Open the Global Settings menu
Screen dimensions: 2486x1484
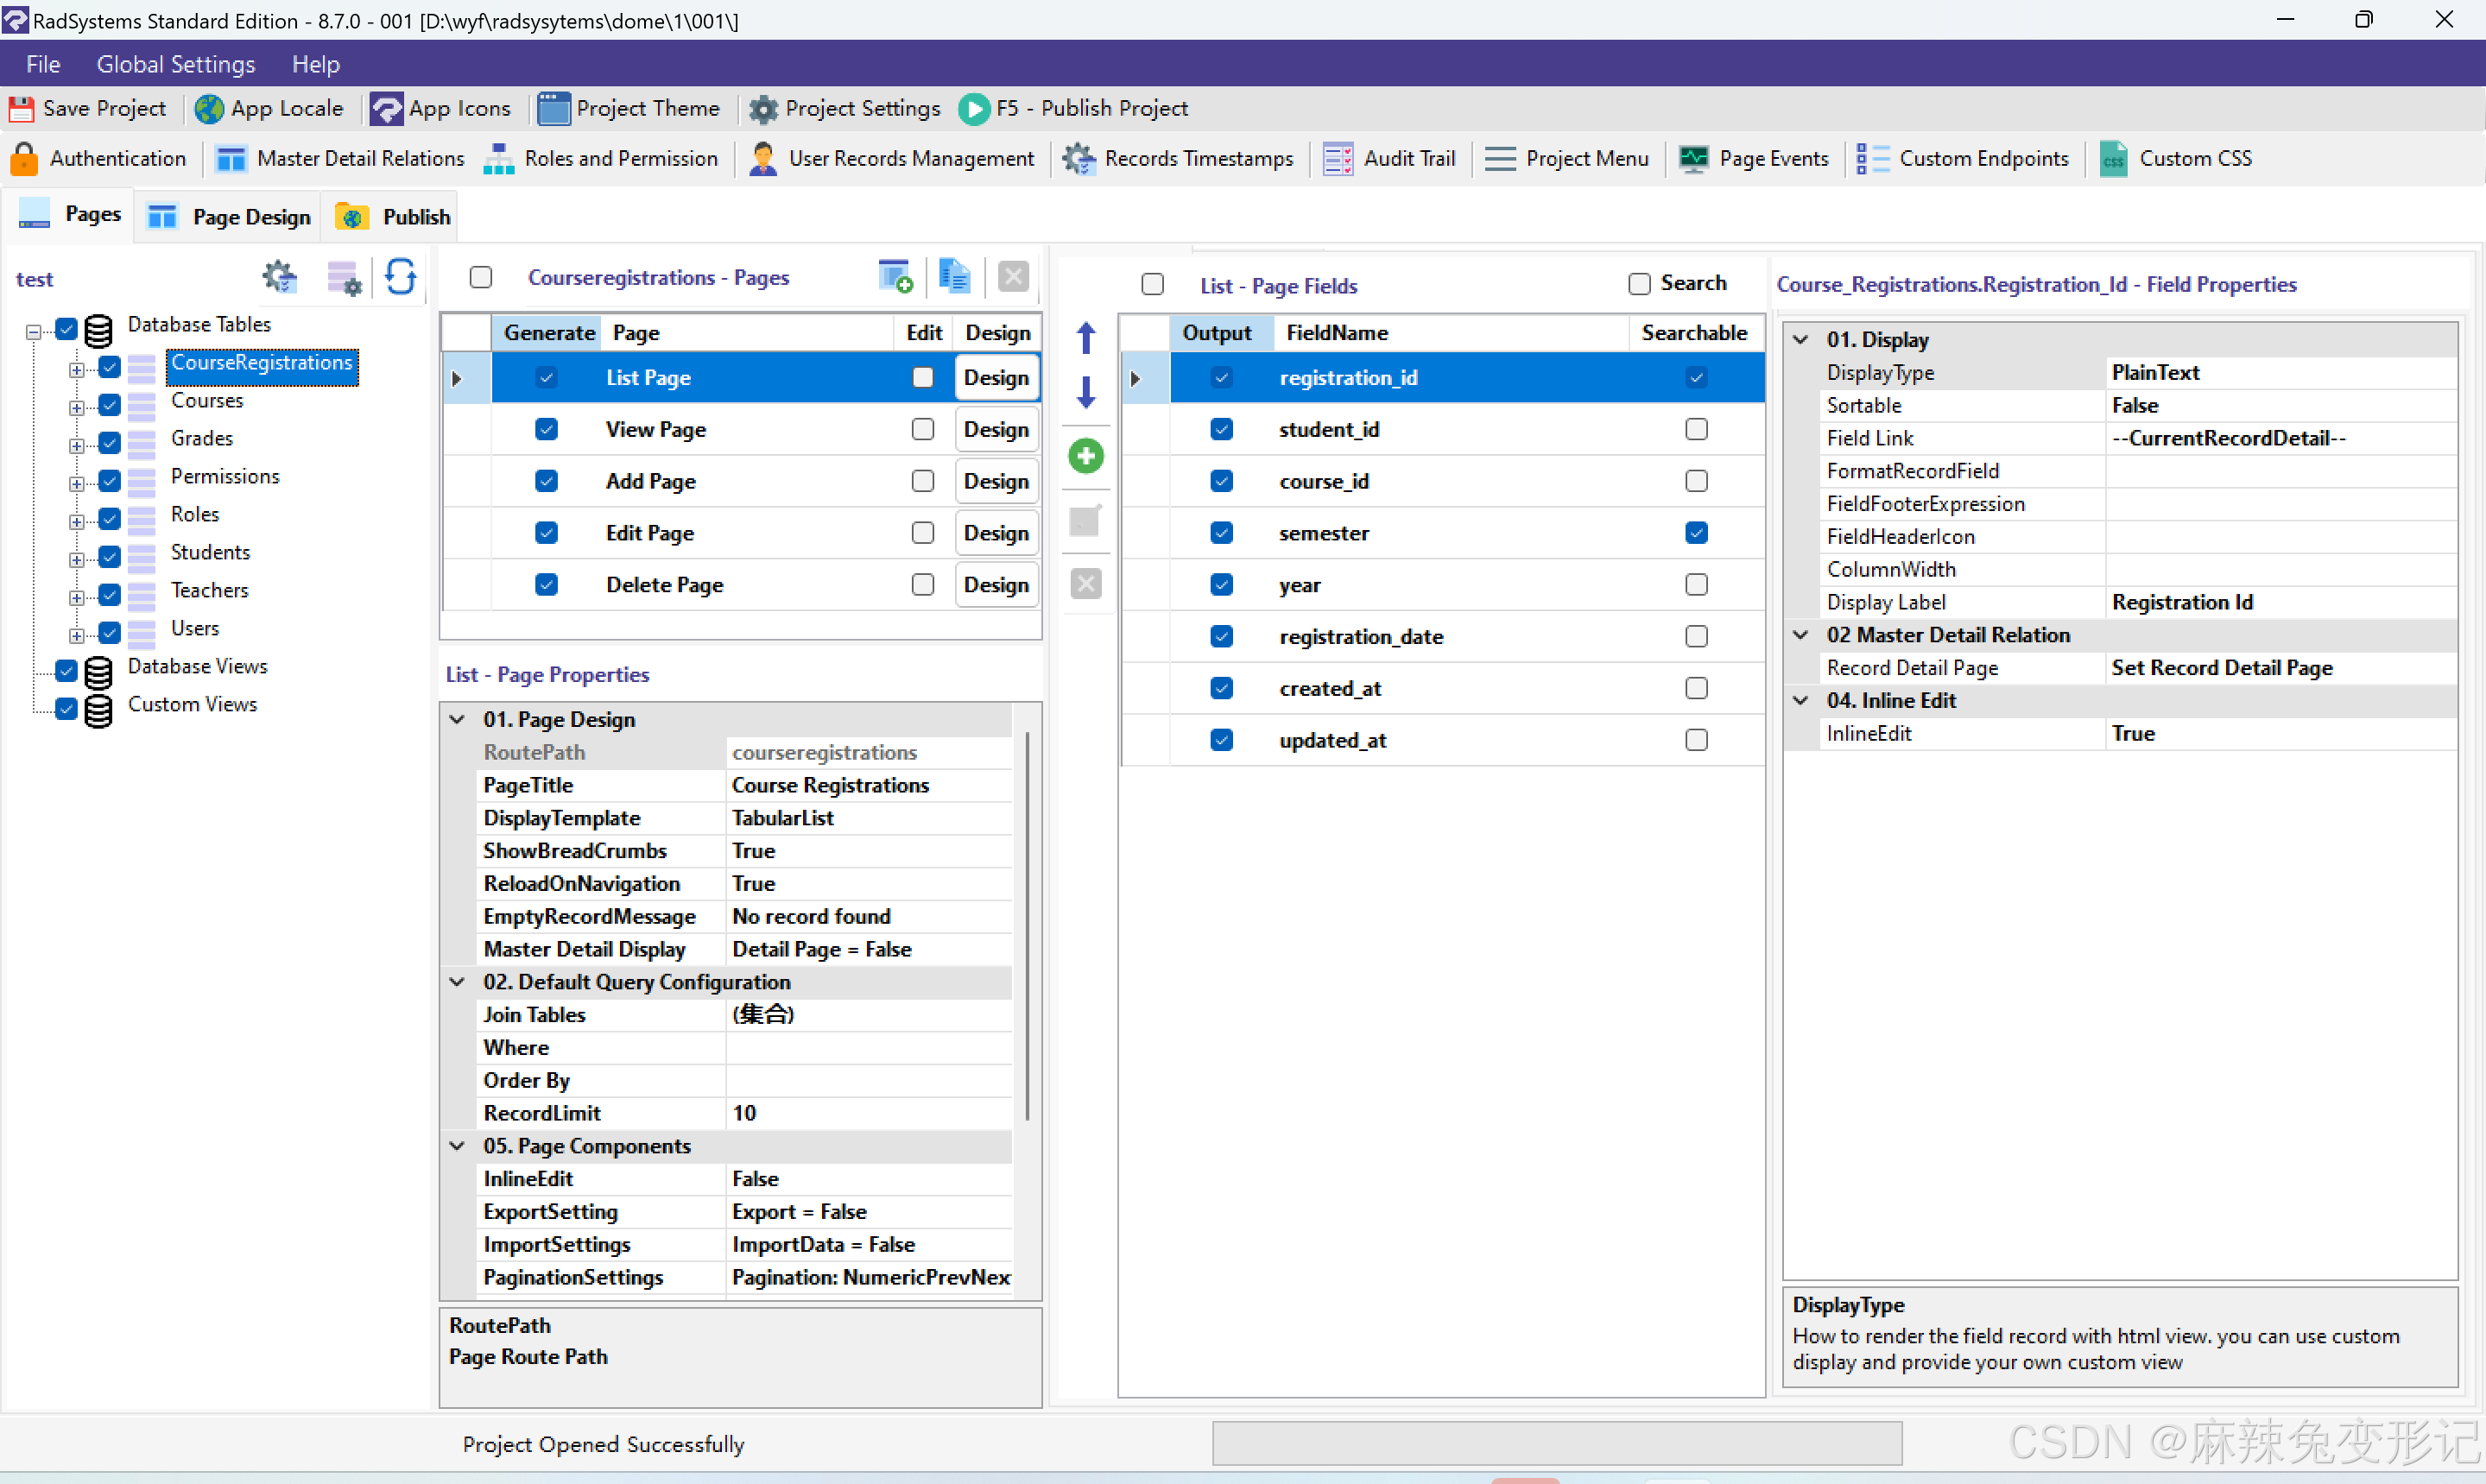[175, 64]
